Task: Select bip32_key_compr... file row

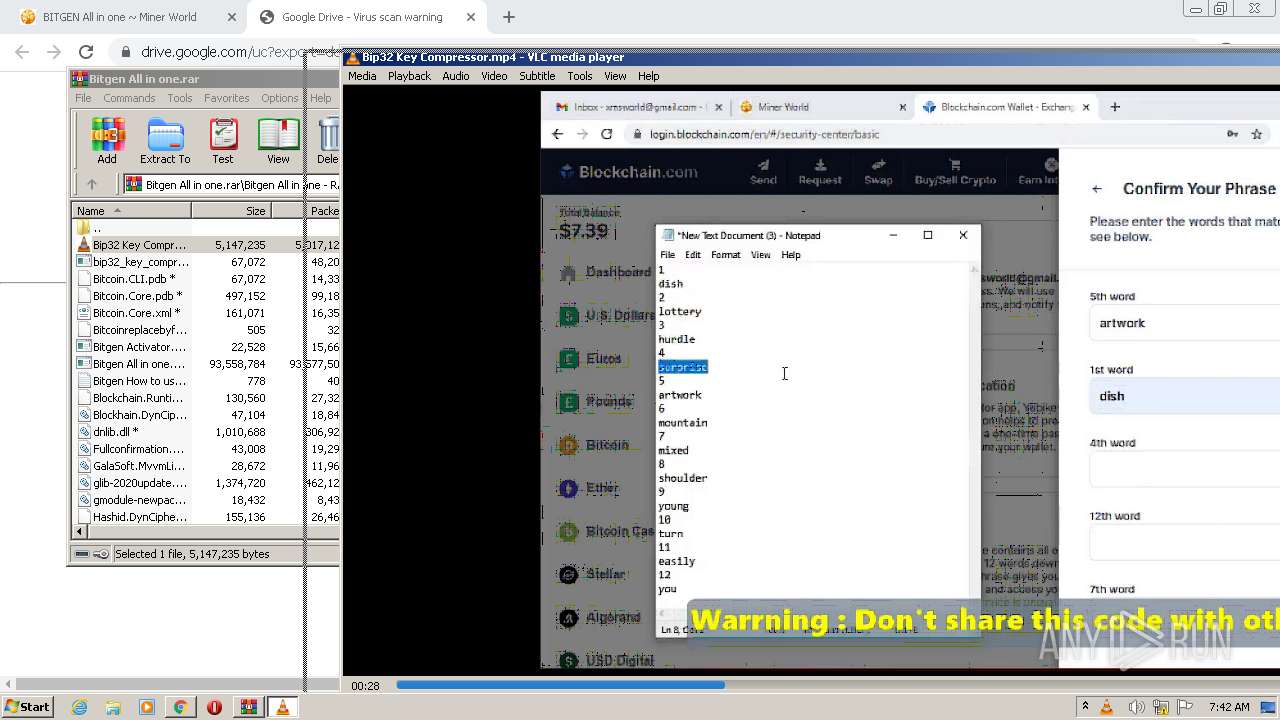Action: [208, 262]
